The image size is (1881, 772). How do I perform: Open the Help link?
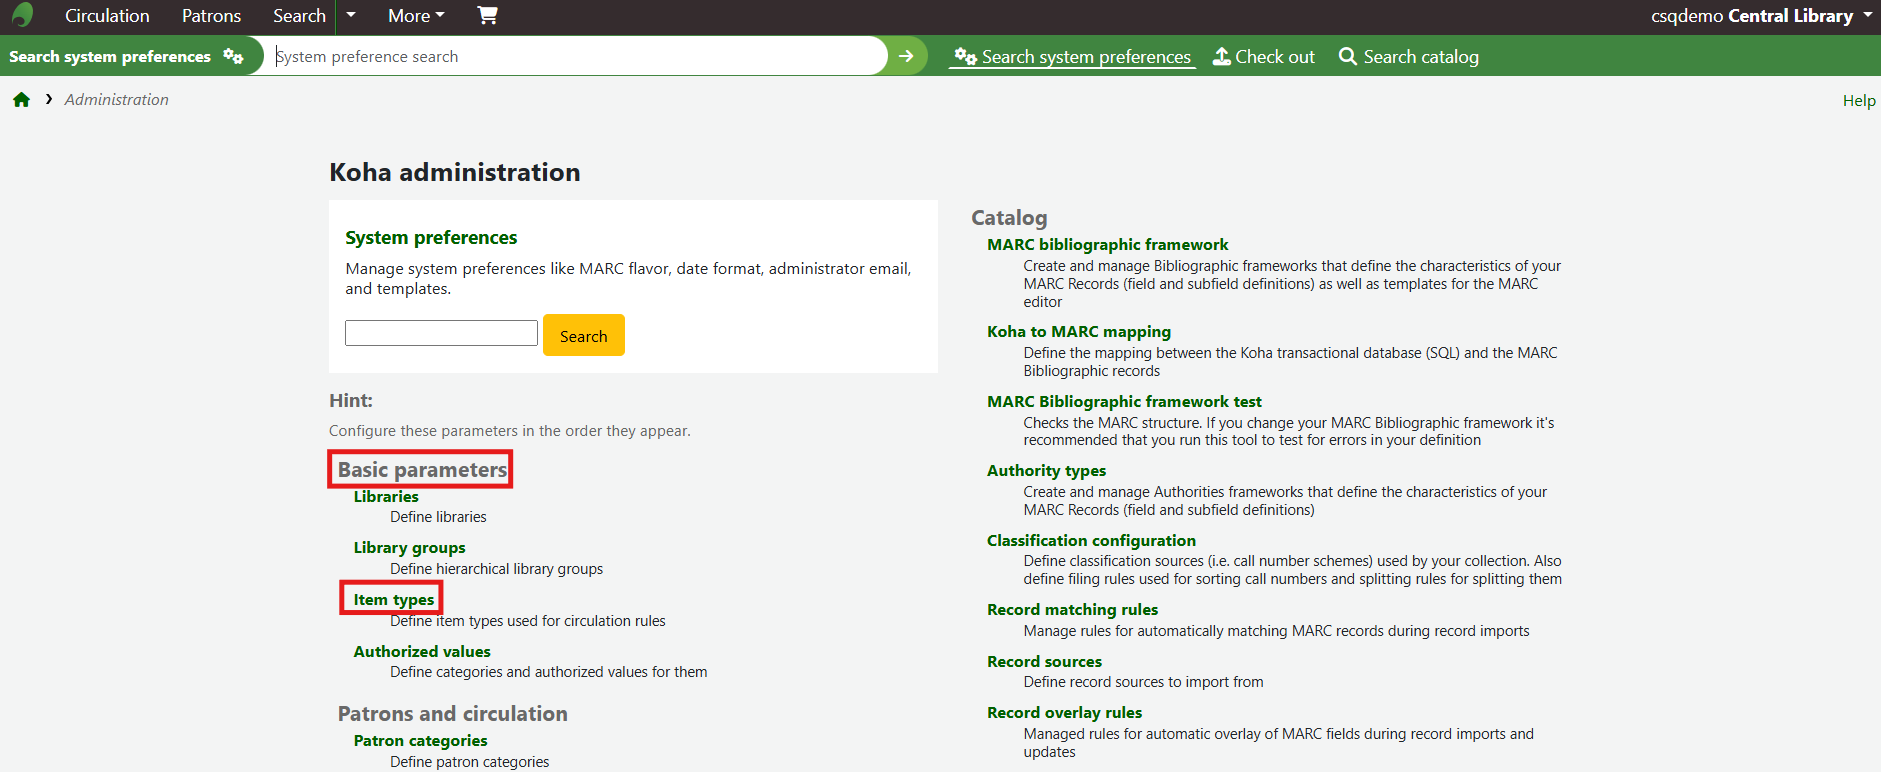click(x=1858, y=101)
